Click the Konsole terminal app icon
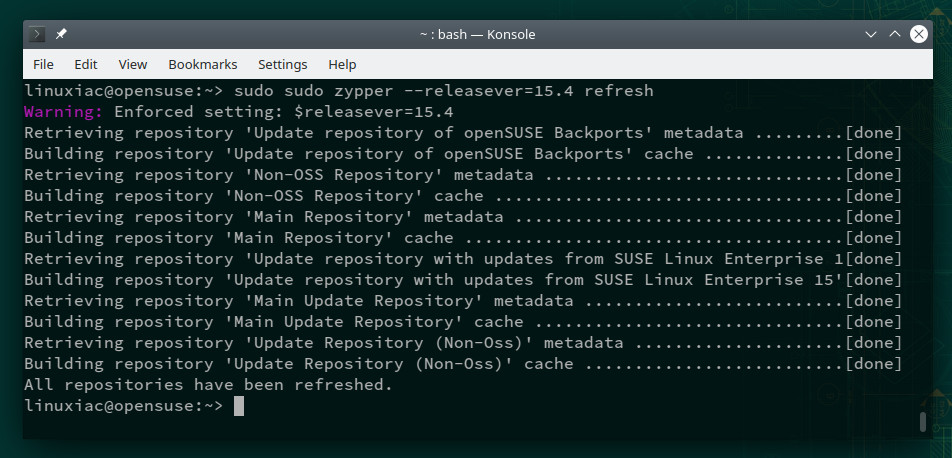 click(x=36, y=35)
